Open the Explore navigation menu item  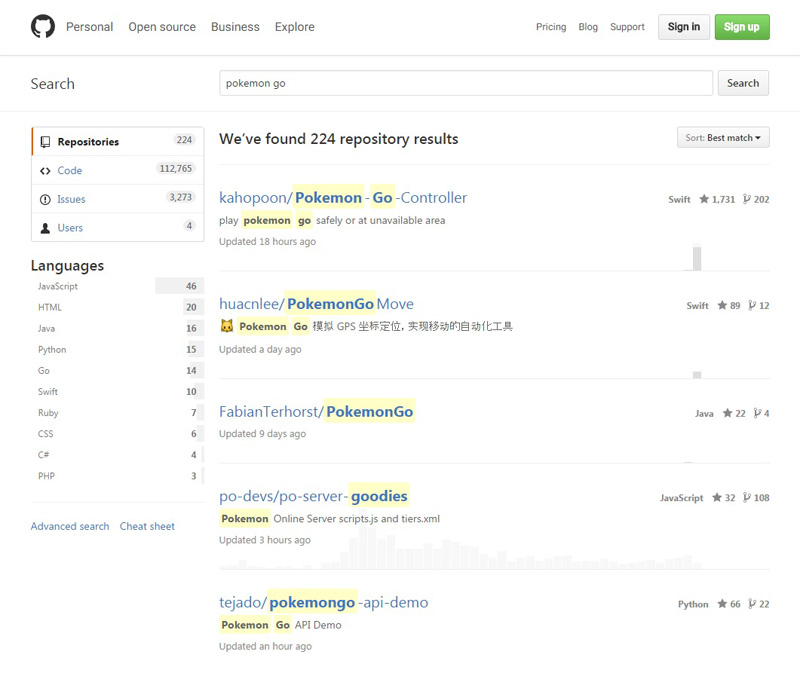pos(293,27)
